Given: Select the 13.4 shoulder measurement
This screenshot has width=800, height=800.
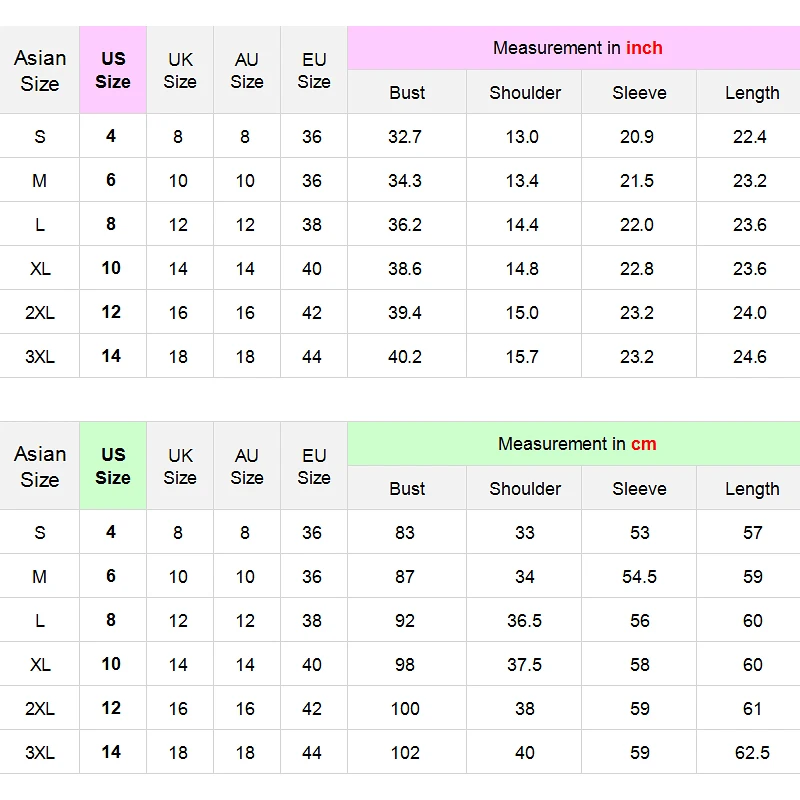Looking at the screenshot, I should pos(522,181).
